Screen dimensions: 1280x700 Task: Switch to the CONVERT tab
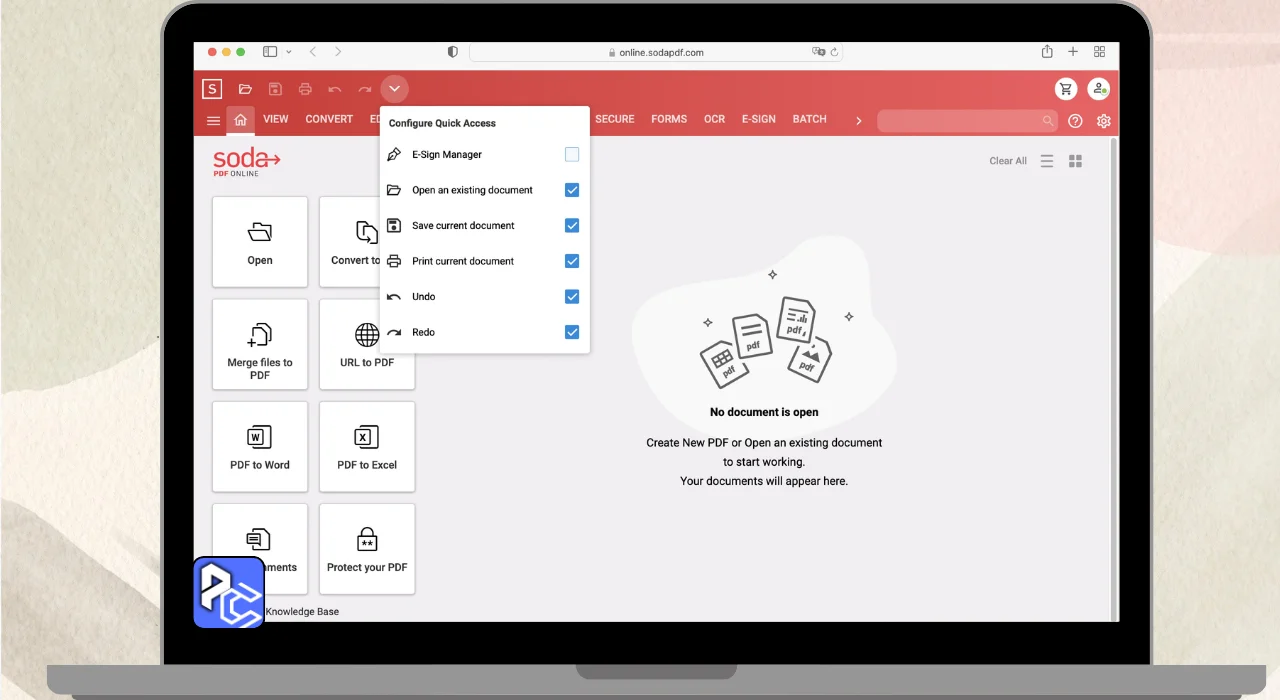click(329, 119)
